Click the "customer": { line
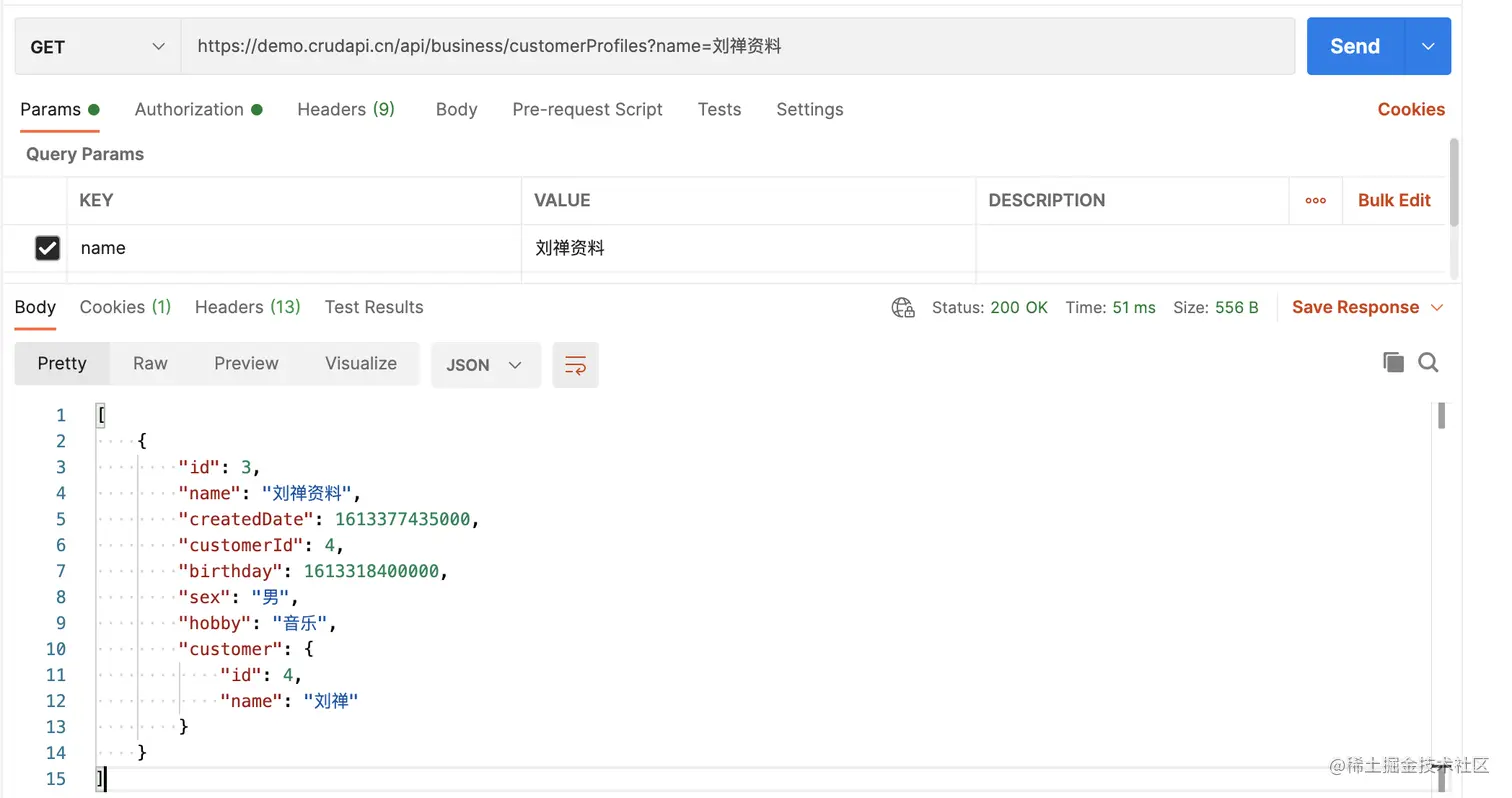The width and height of the screenshot is (1512, 798). coord(245,649)
